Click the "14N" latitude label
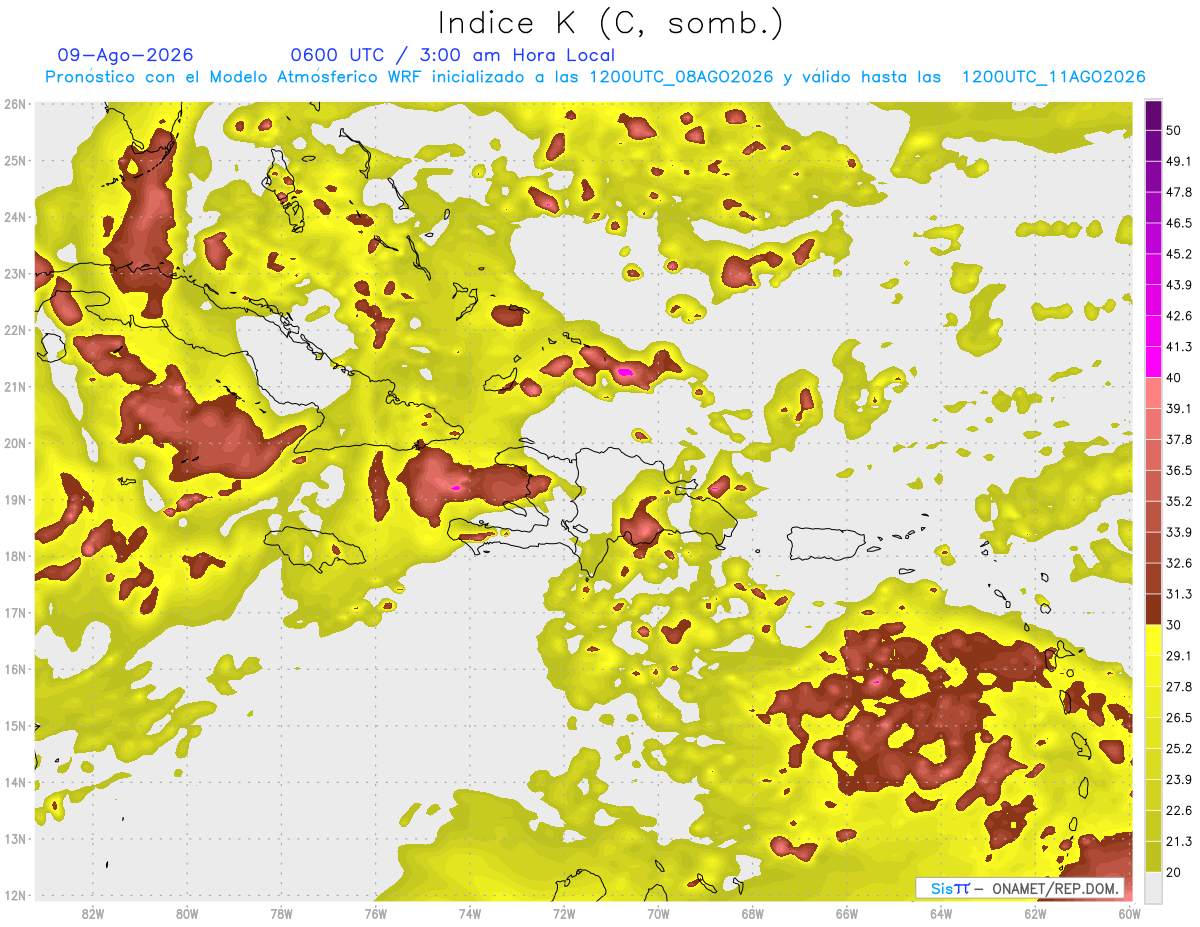This screenshot has height=927, width=1200. point(15,782)
